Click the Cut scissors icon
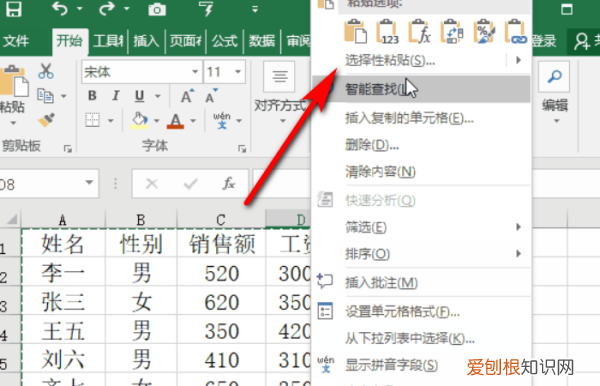 coord(46,71)
